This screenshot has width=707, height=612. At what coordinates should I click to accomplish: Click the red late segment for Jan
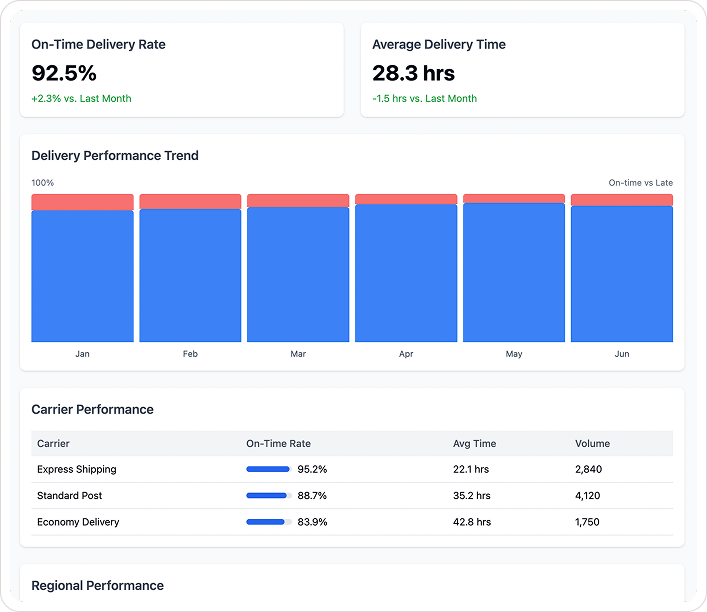[x=83, y=202]
